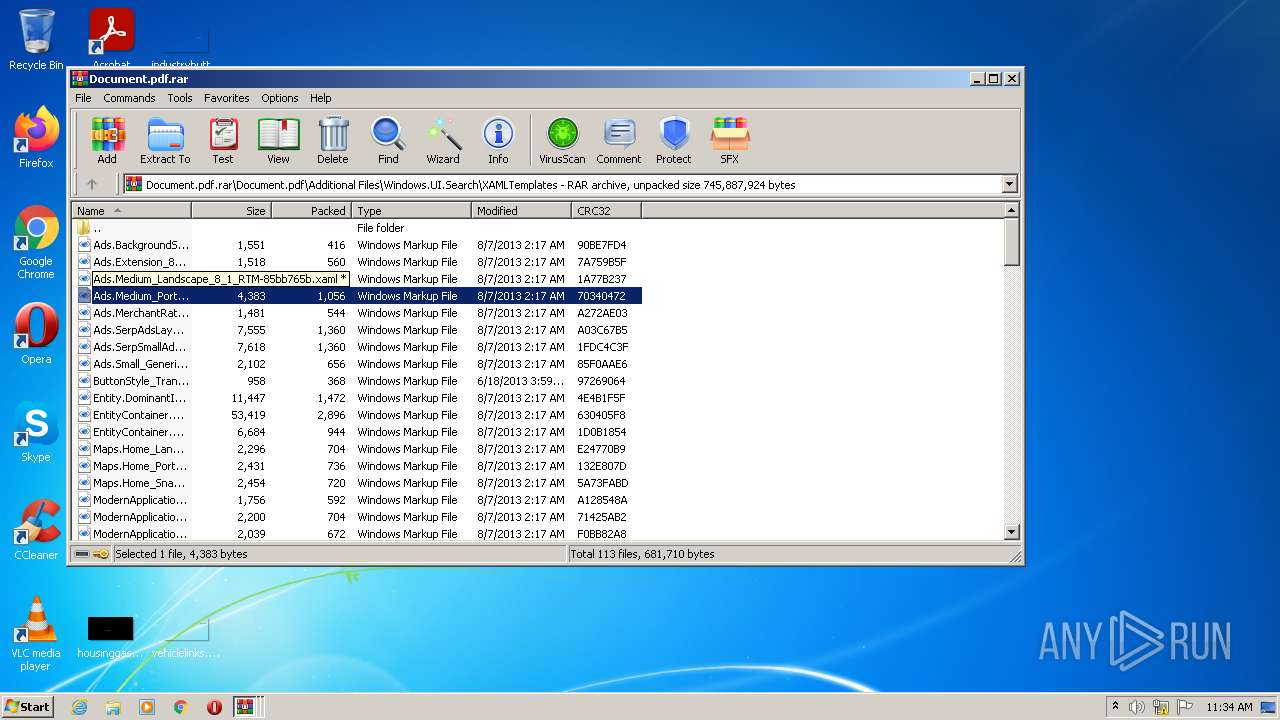Select Ads.BackgroundS... file row
Screen dimensions: 1280x720
[x=357, y=245]
